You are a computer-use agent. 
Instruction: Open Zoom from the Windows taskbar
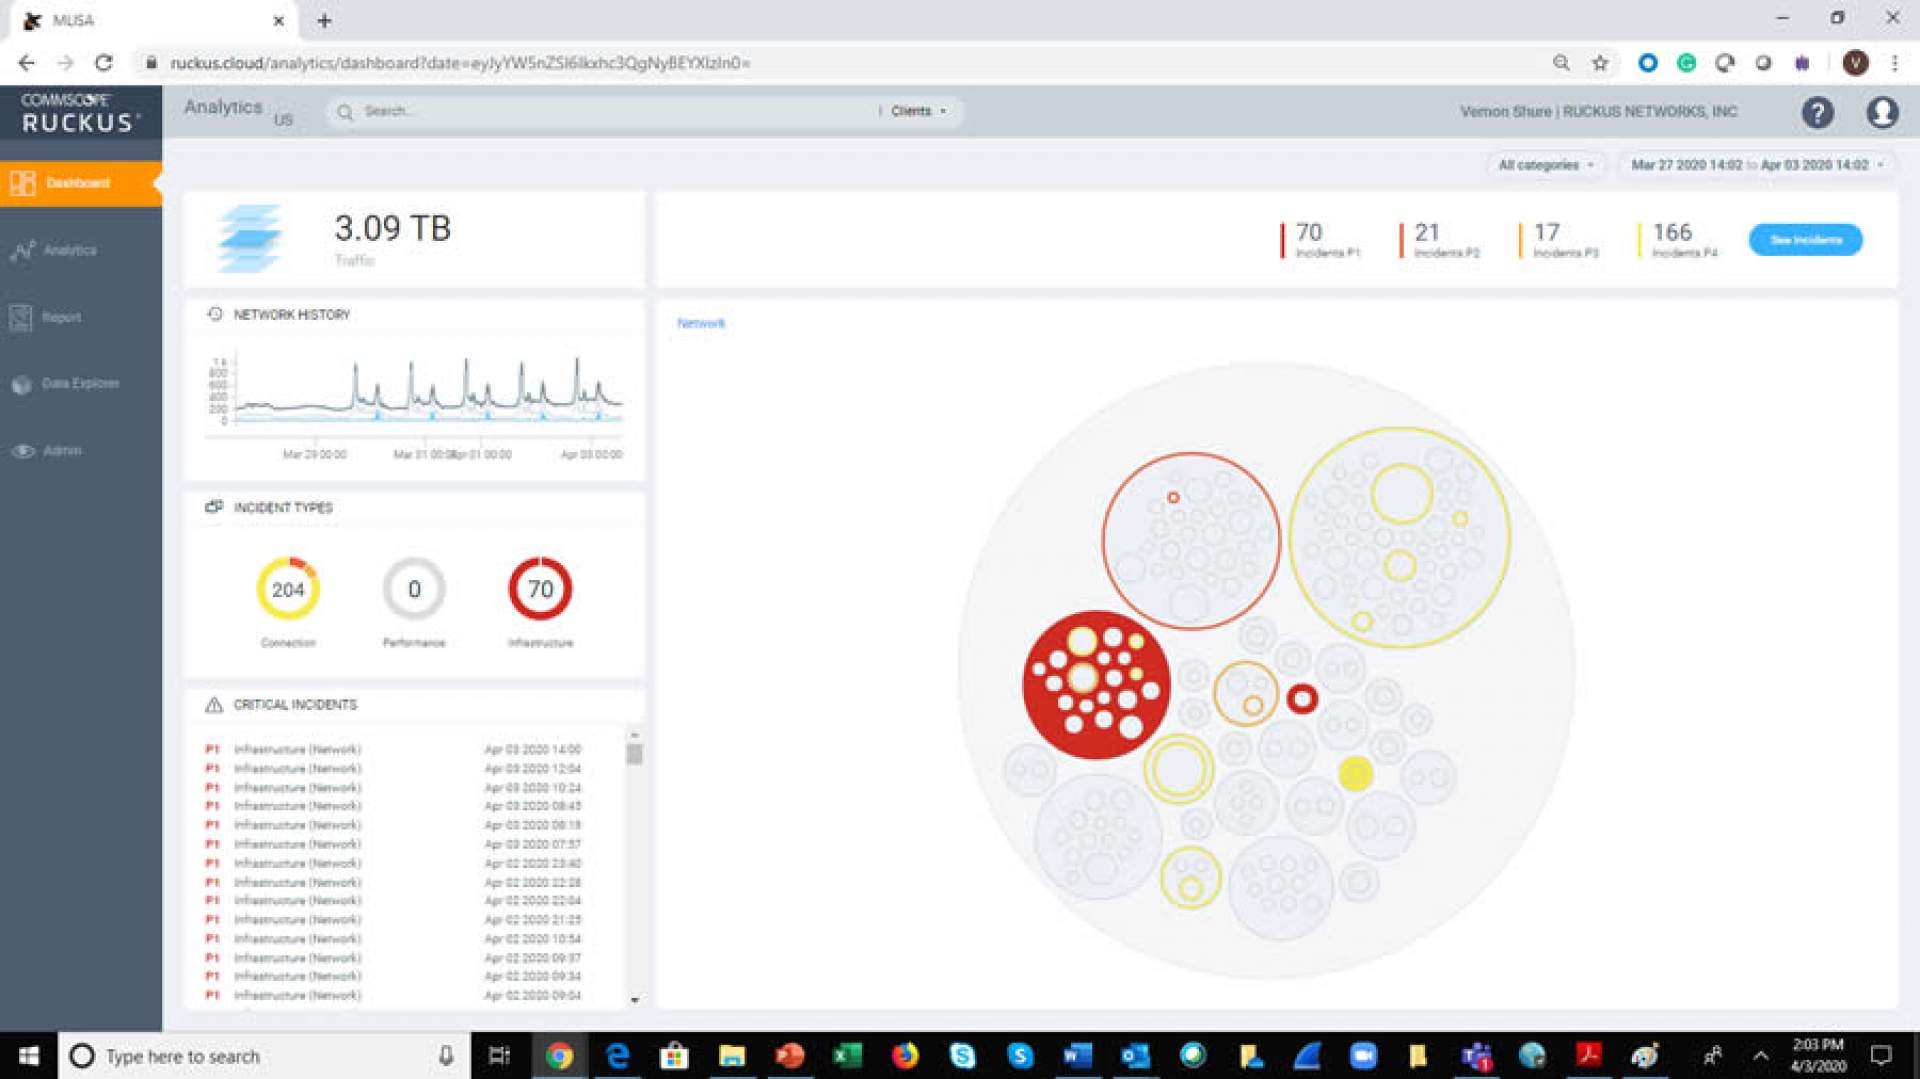pos(1362,1056)
